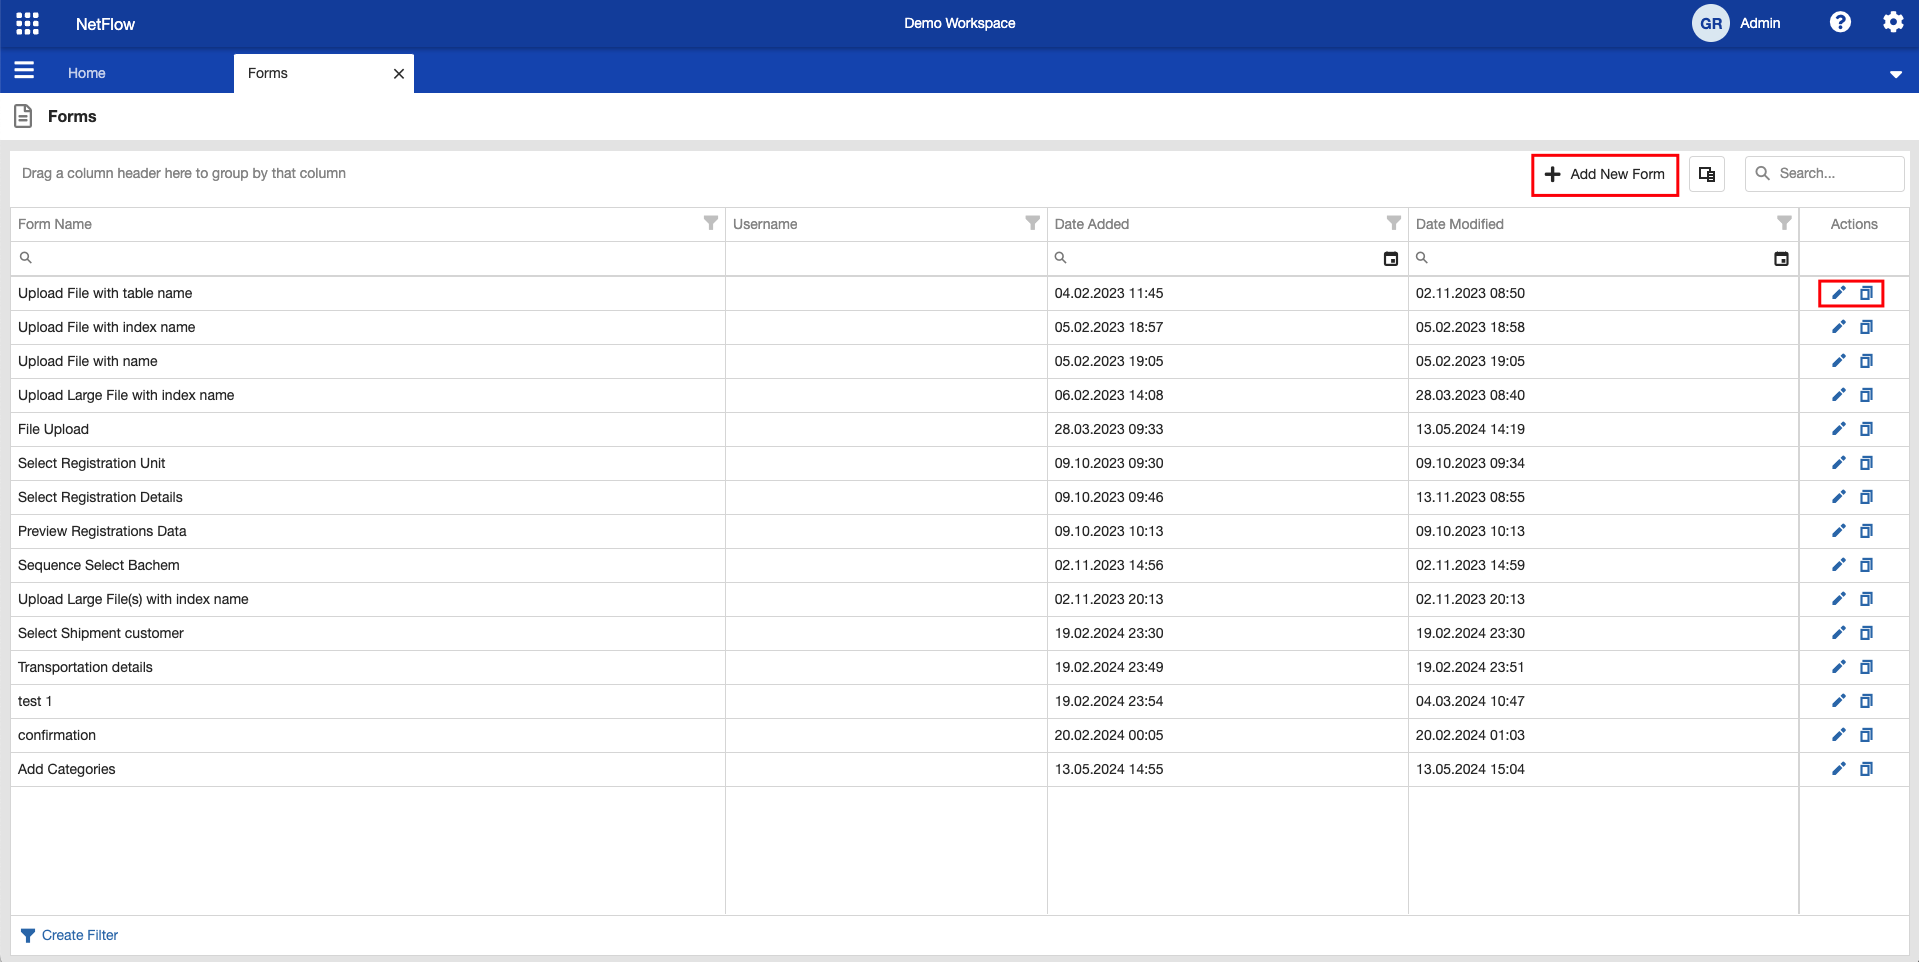Copy the Select Registration Unit form
The image size is (1919, 962).
pyautogui.click(x=1866, y=463)
